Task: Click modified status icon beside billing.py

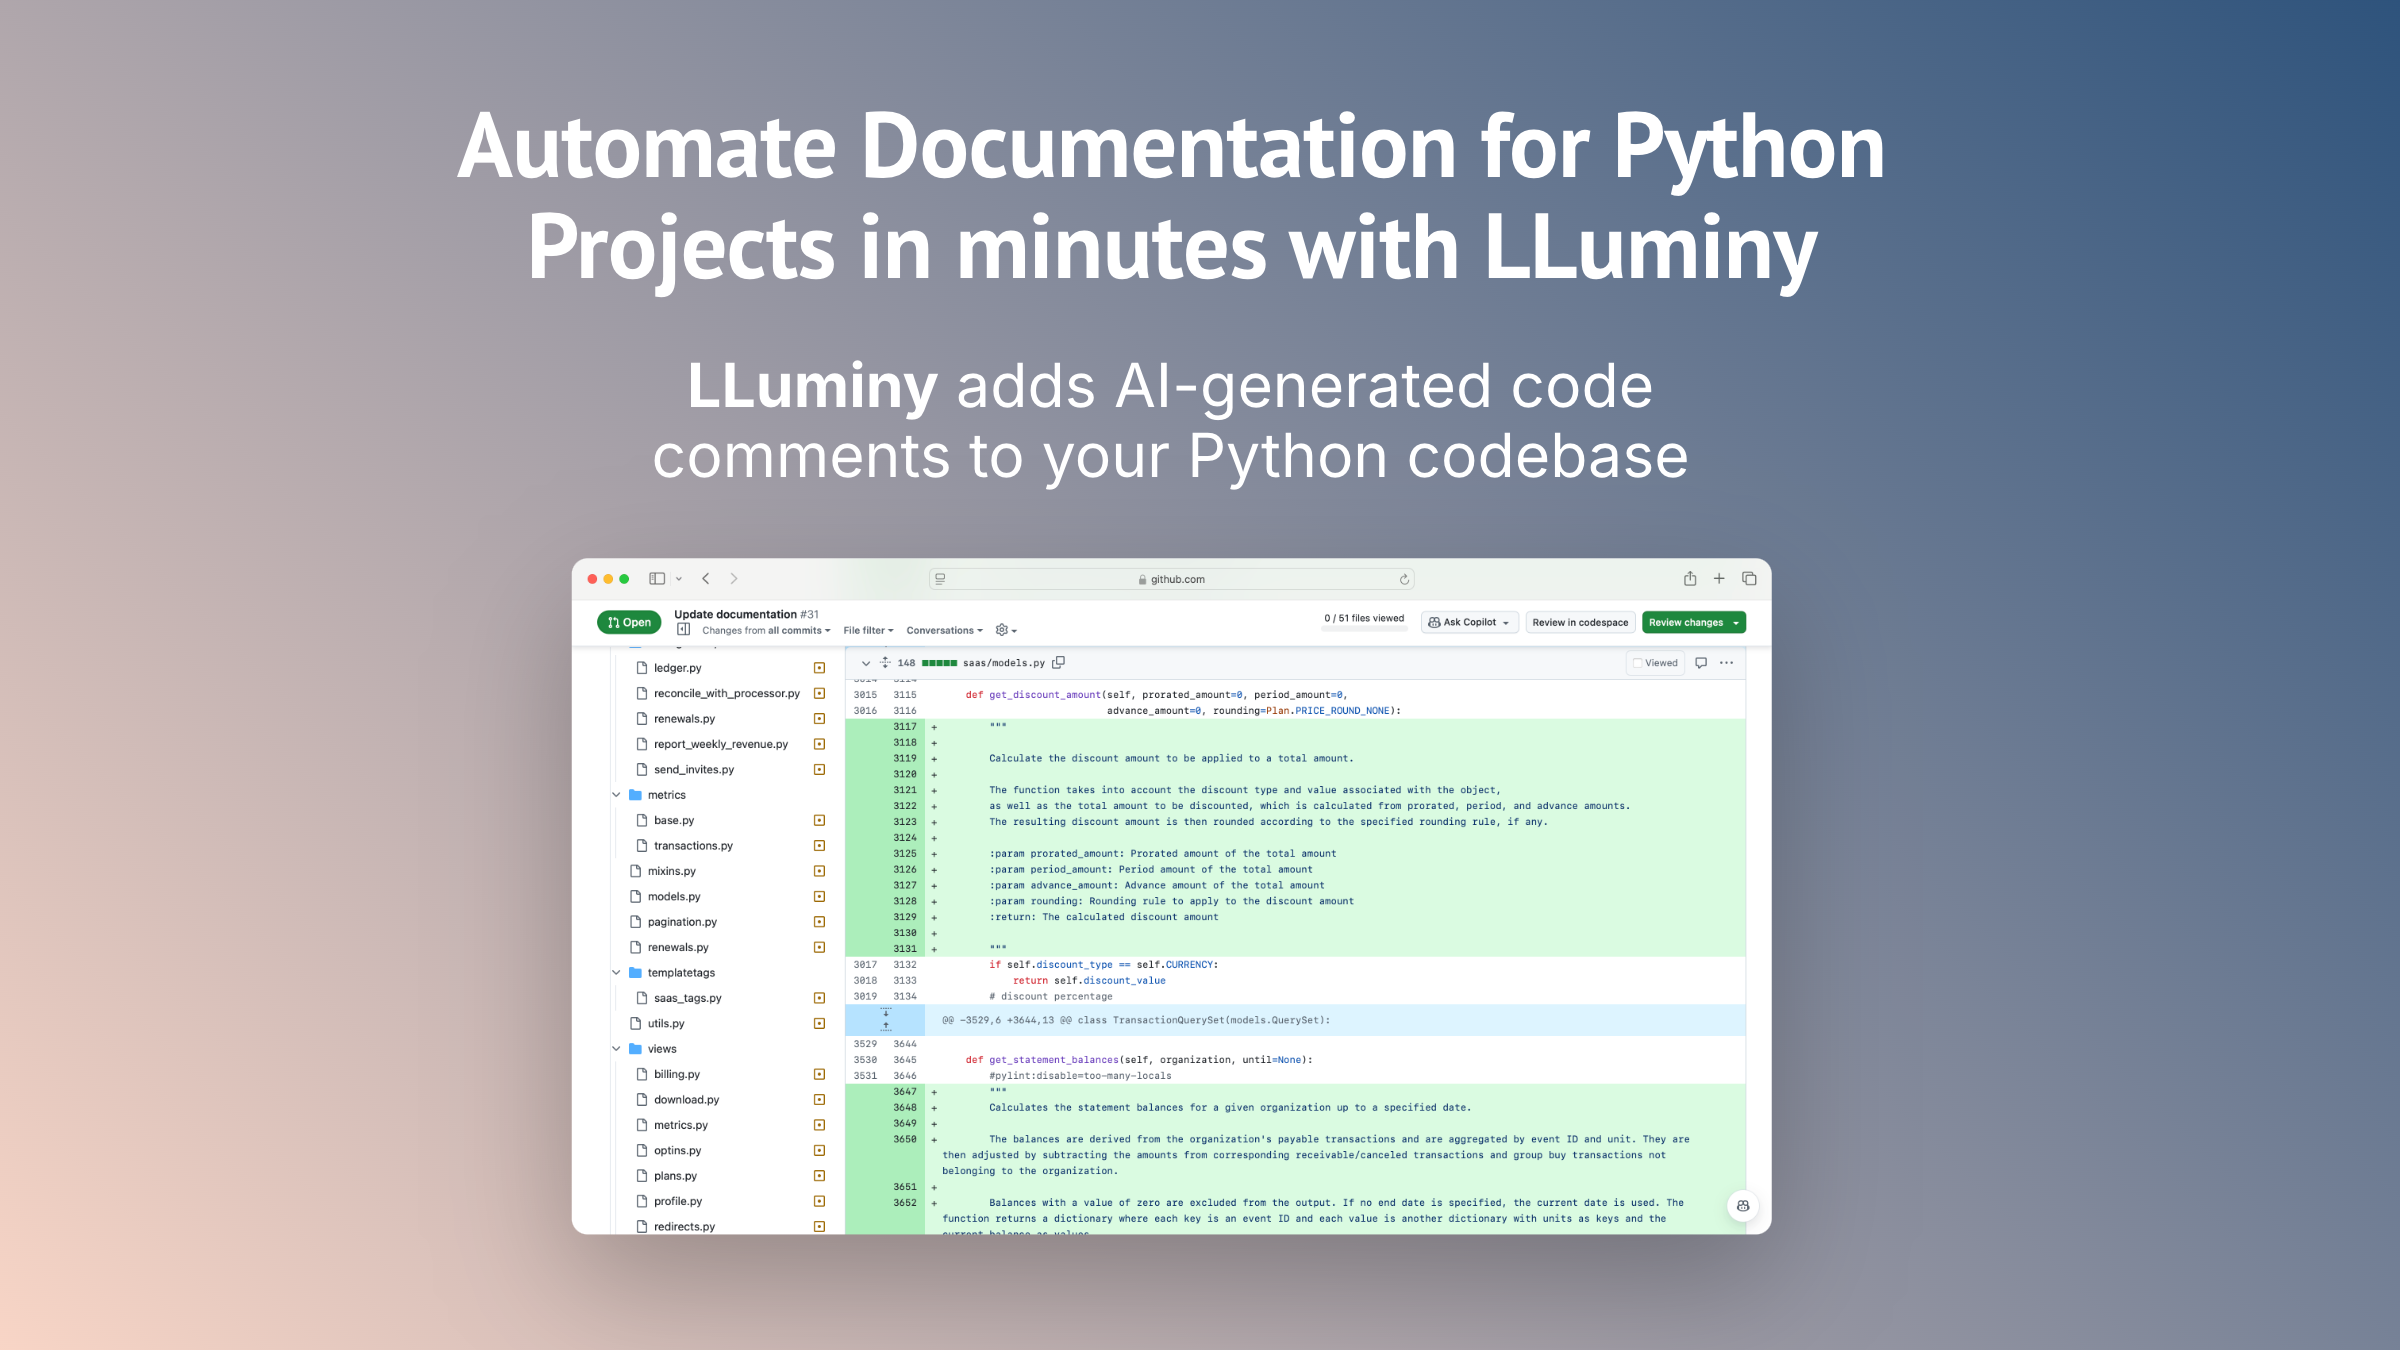Action: (x=819, y=1074)
